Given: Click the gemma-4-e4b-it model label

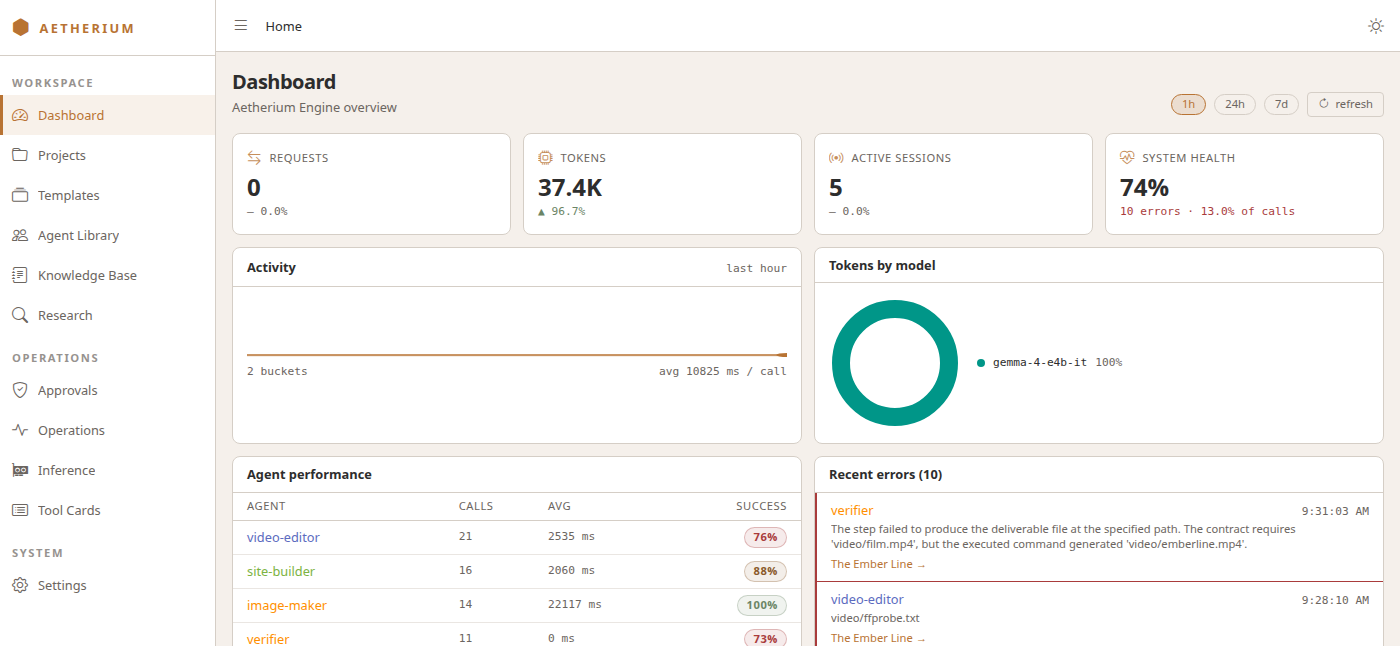Looking at the screenshot, I should 1040,362.
